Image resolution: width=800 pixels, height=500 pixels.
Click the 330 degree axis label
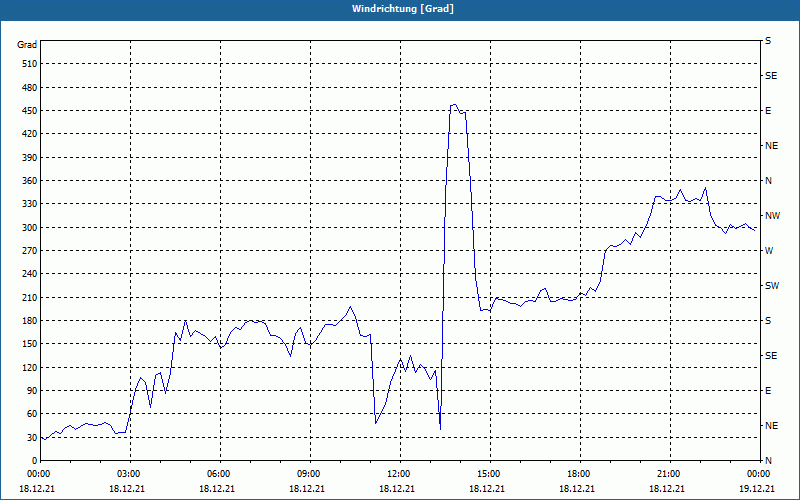(30, 204)
